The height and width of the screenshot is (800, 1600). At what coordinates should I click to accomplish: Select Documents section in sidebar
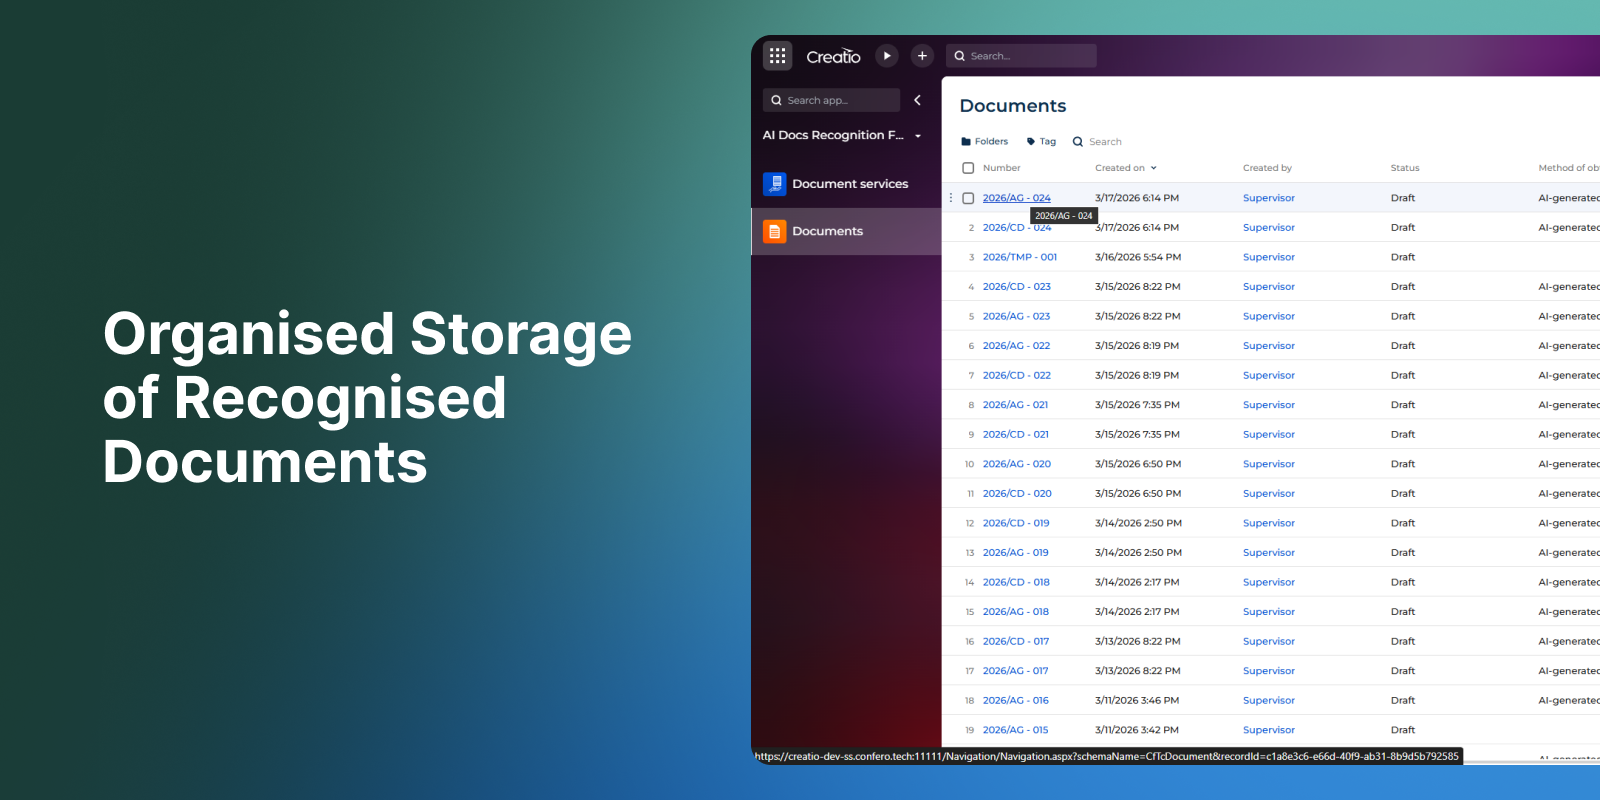[827, 231]
